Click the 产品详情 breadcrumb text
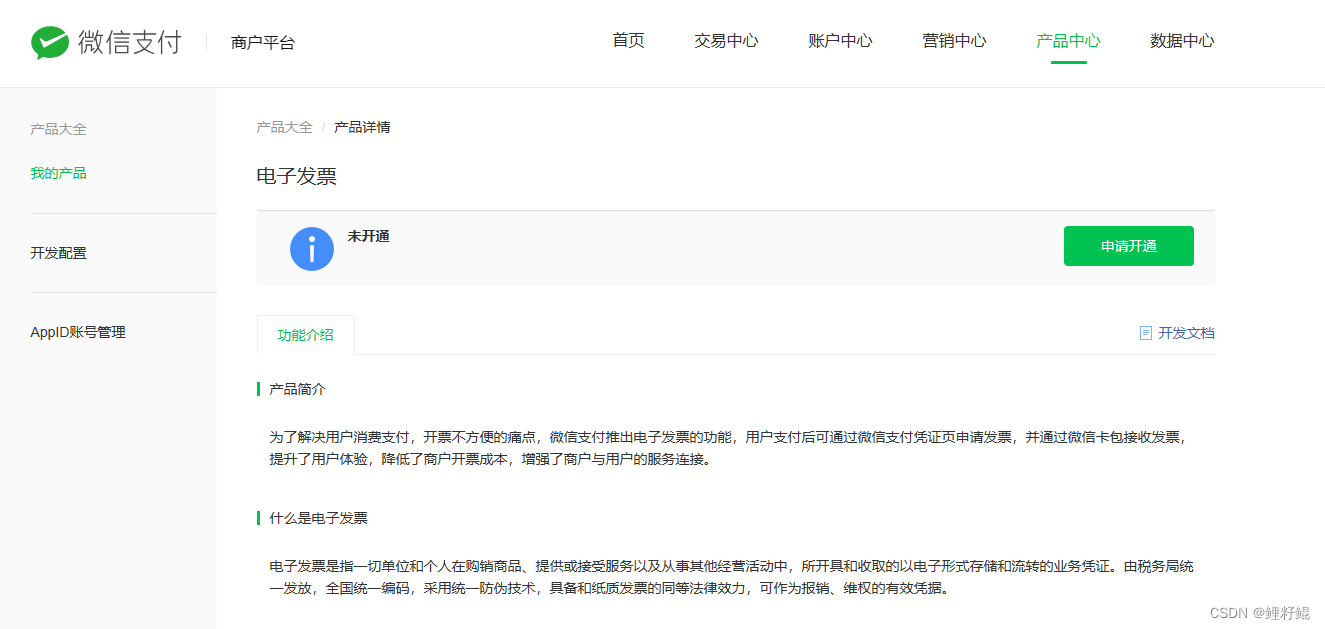Screen dimensions: 1325x629 [x=362, y=127]
